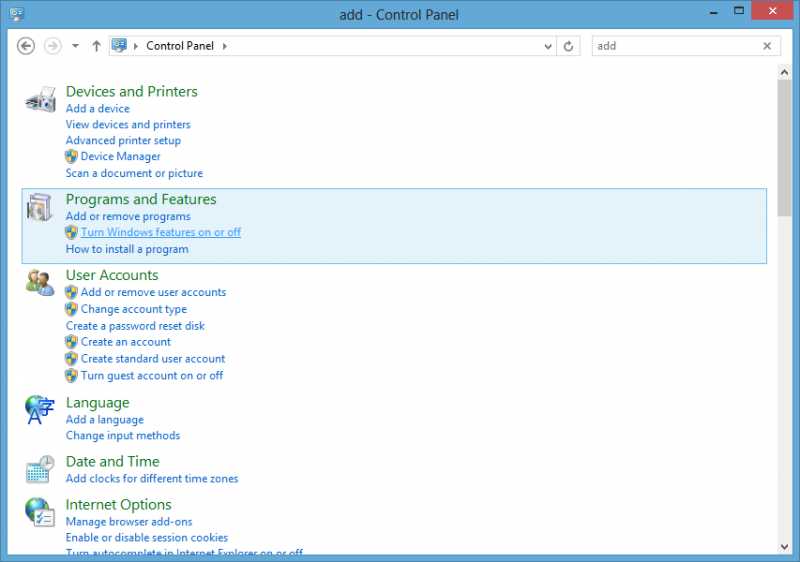The height and width of the screenshot is (562, 800).
Task: Open Add a device link
Action: [97, 109]
